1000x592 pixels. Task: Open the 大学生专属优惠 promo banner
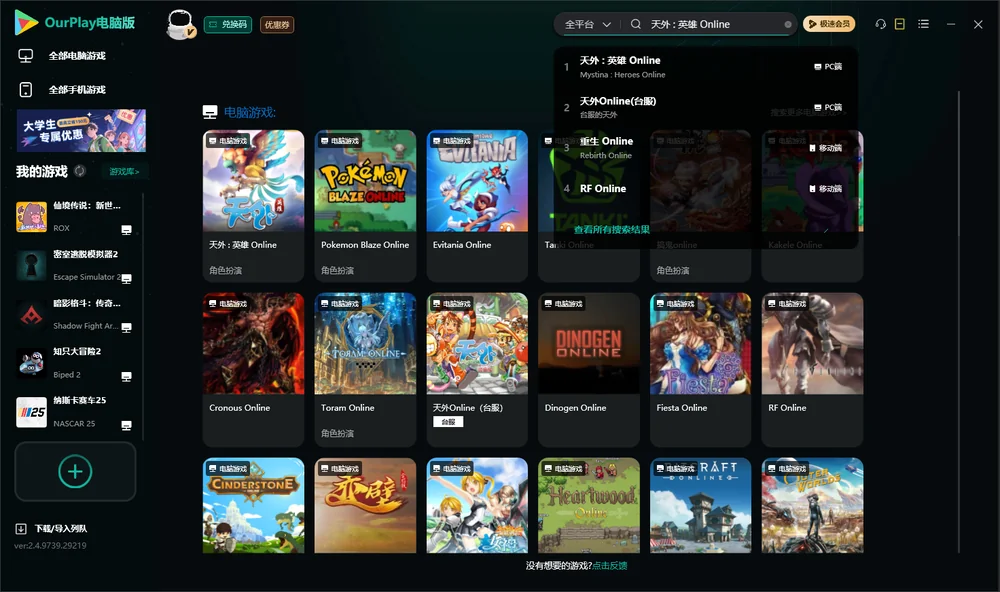click(81, 130)
